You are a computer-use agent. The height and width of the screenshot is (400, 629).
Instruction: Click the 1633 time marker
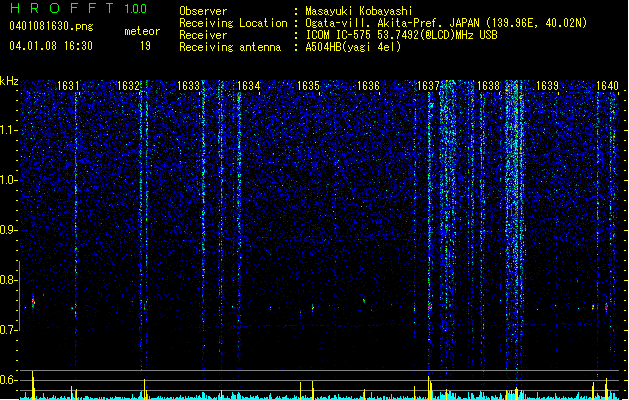(188, 86)
